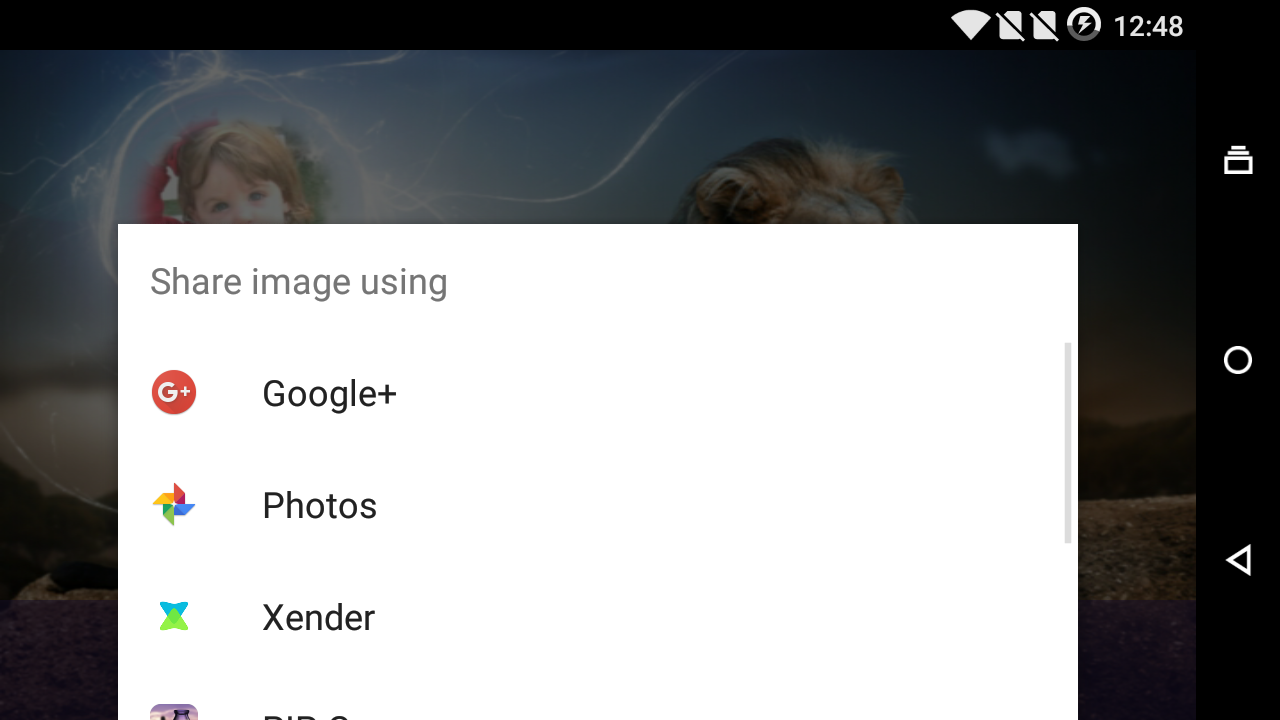1280x720 pixels.
Task: Tap the battery charging status icon
Action: click(x=1084, y=24)
